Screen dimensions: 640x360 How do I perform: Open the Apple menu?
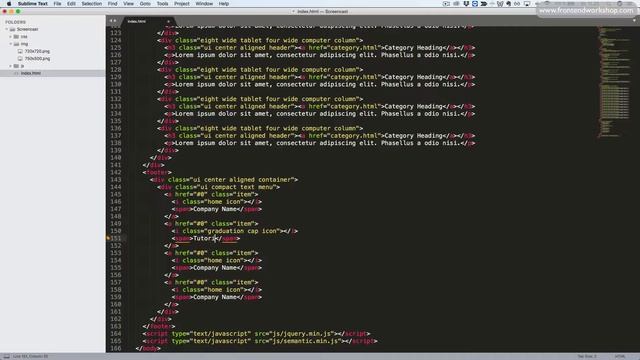(9, 4)
